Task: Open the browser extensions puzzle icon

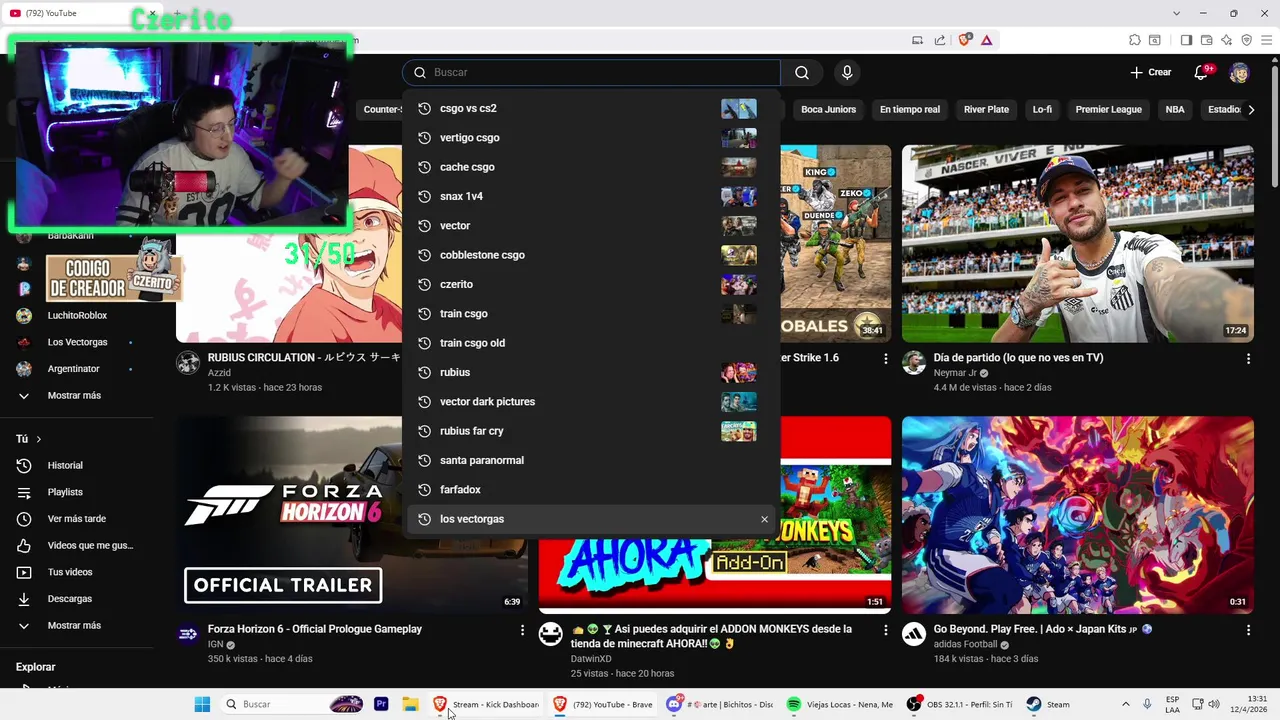Action: point(1135,40)
